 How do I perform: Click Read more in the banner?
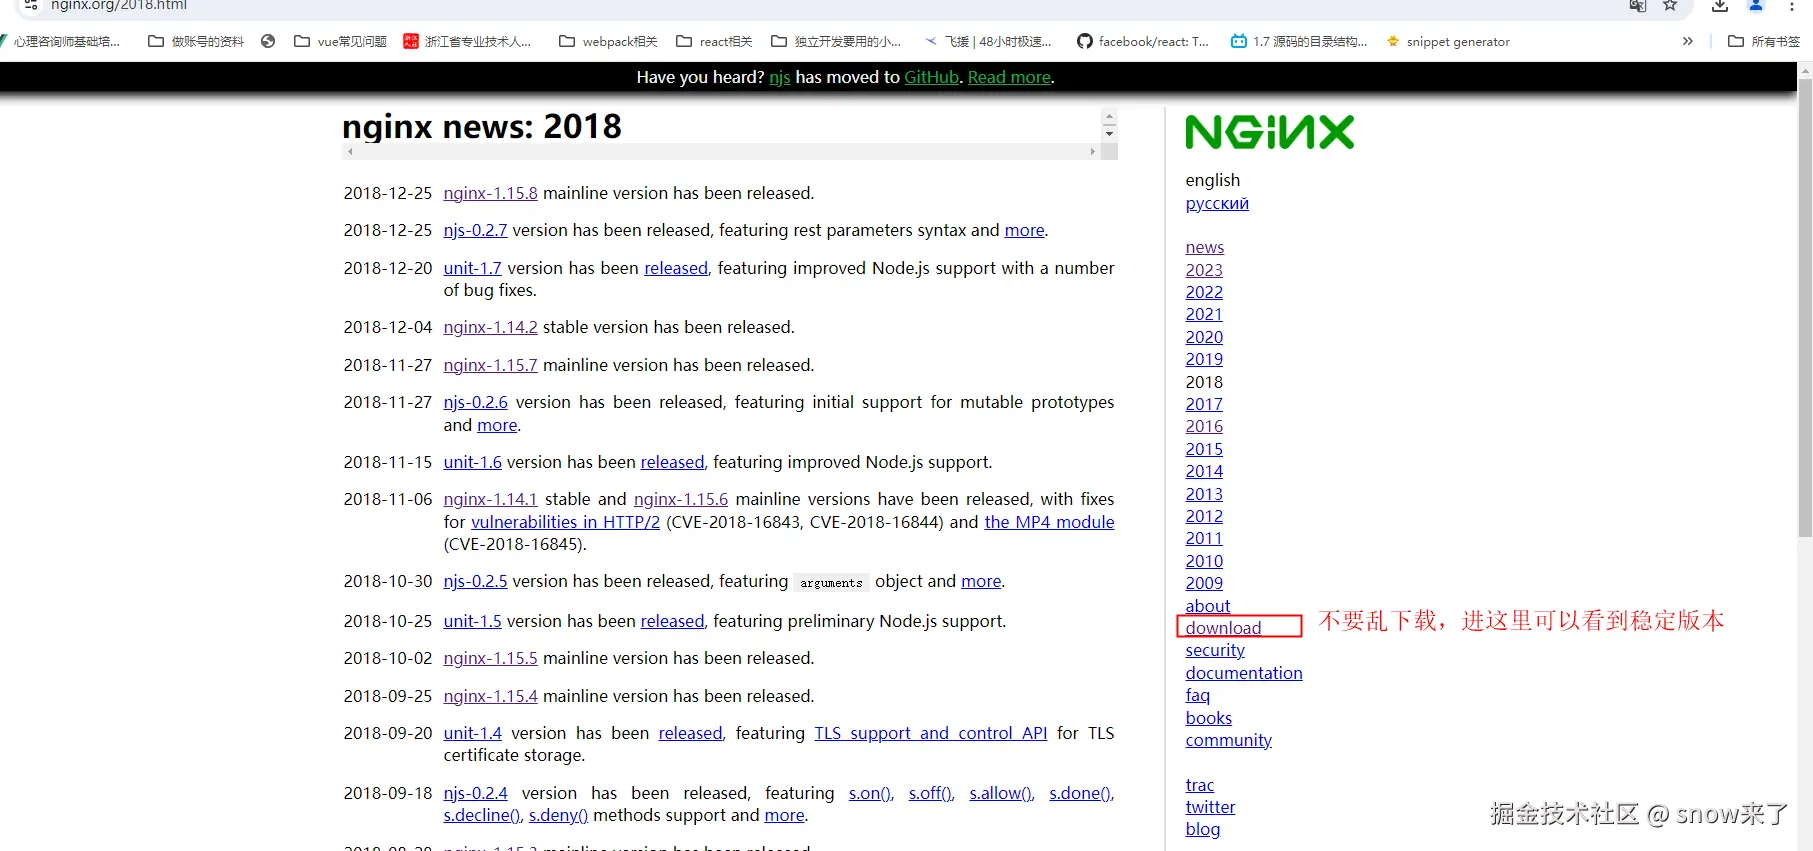click(x=1009, y=77)
